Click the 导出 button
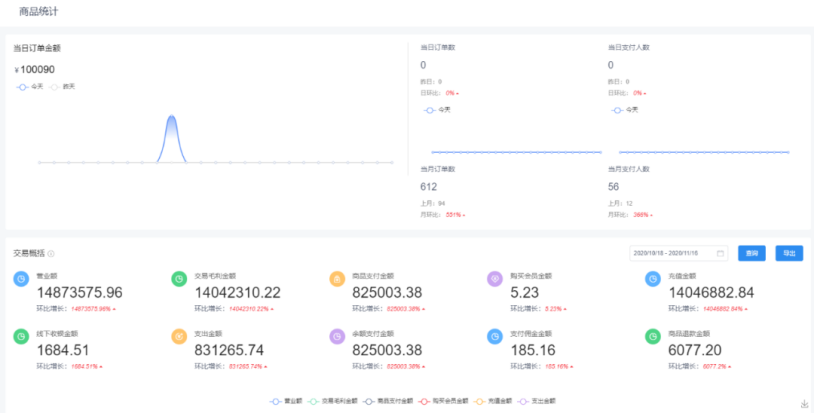 click(789, 253)
